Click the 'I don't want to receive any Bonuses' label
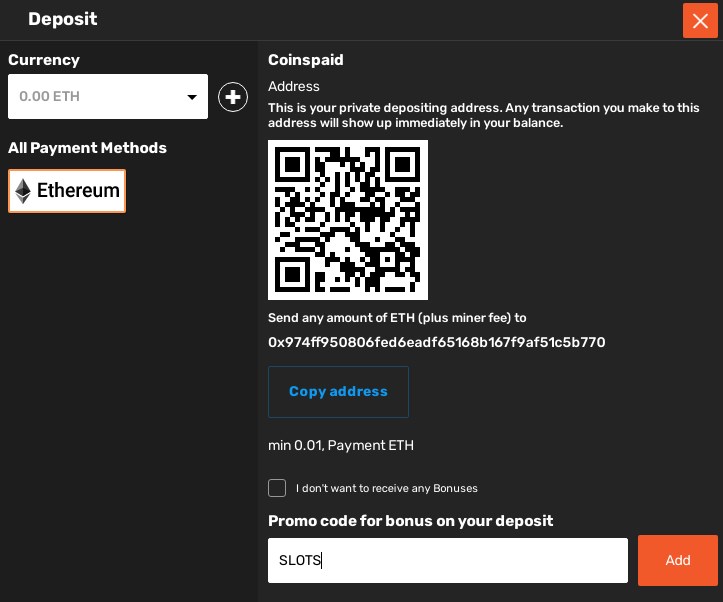This screenshot has height=602, width=723. tap(387, 488)
